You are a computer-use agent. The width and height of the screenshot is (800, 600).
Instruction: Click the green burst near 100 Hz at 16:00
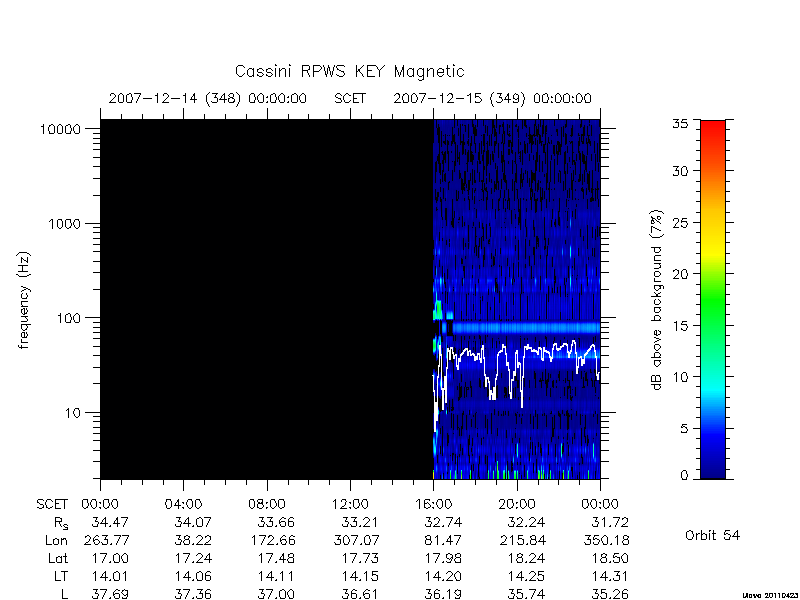(x=438, y=311)
